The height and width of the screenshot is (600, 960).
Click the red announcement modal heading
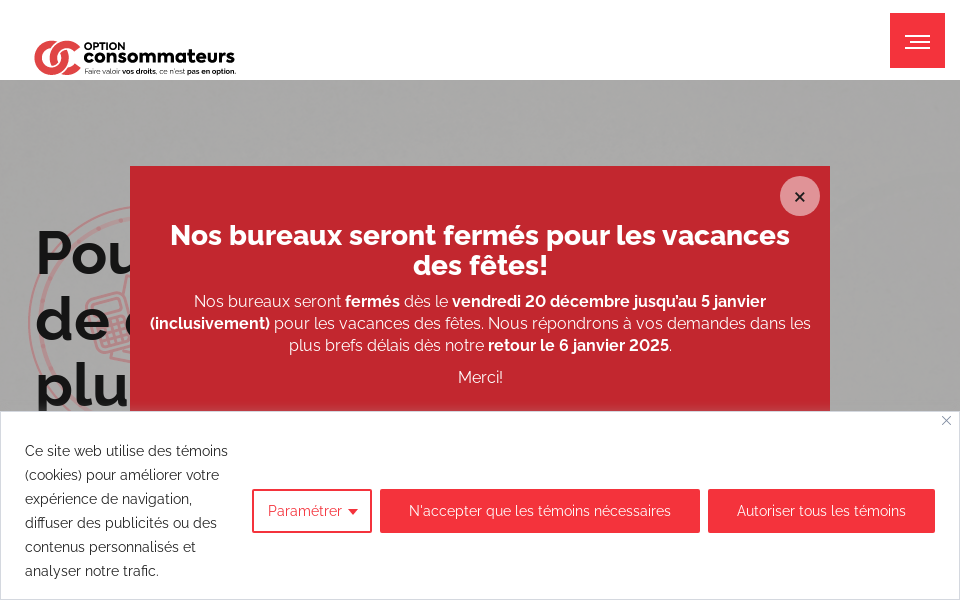click(480, 252)
